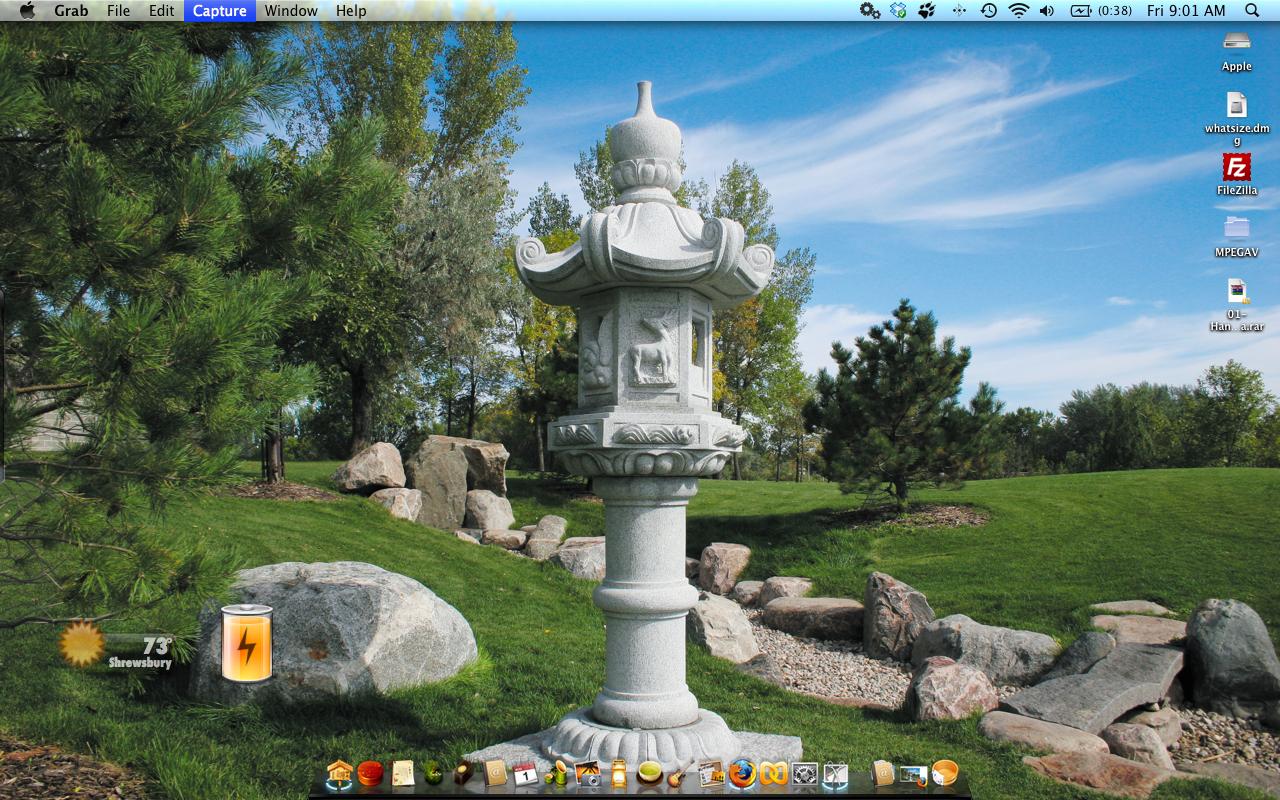The height and width of the screenshot is (800, 1280).
Task: Click the dark wooden box Dock icon
Action: (x=463, y=773)
